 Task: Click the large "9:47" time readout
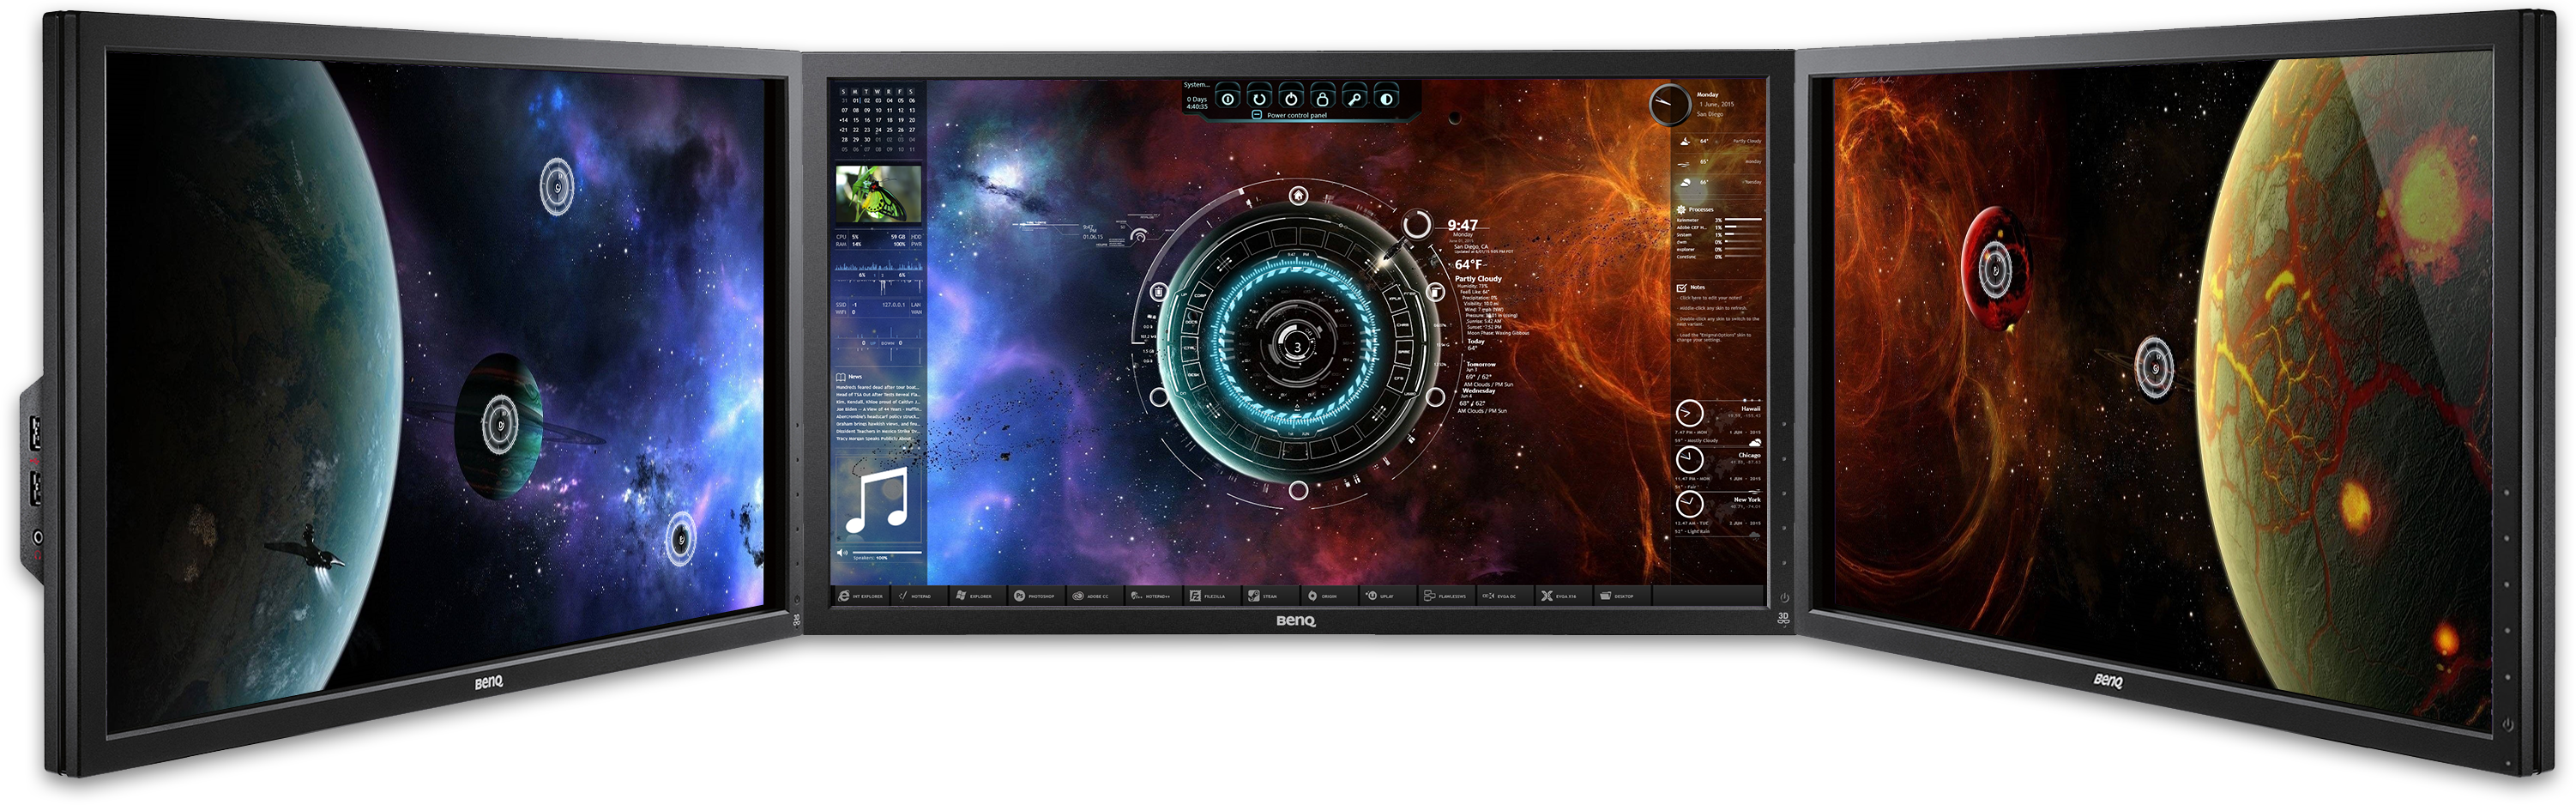pos(1462,225)
